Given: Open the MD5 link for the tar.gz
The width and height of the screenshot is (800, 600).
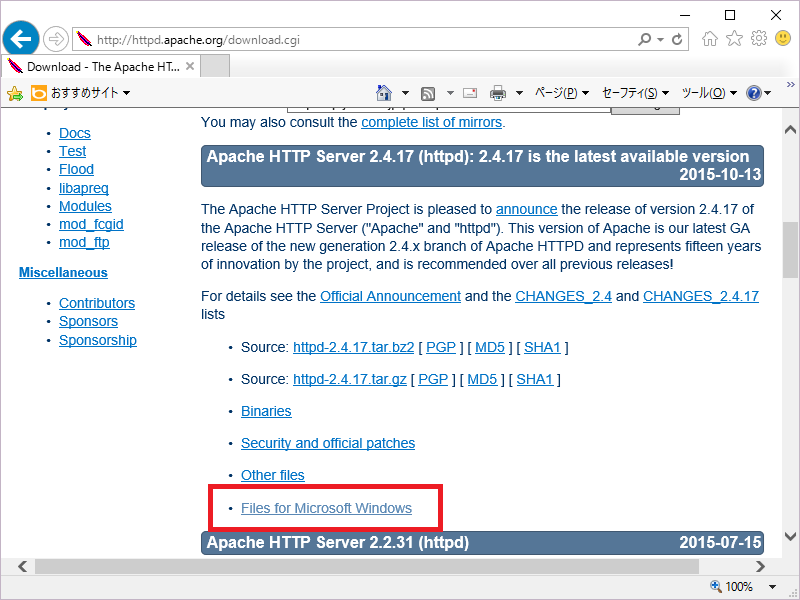Looking at the screenshot, I should [x=482, y=380].
